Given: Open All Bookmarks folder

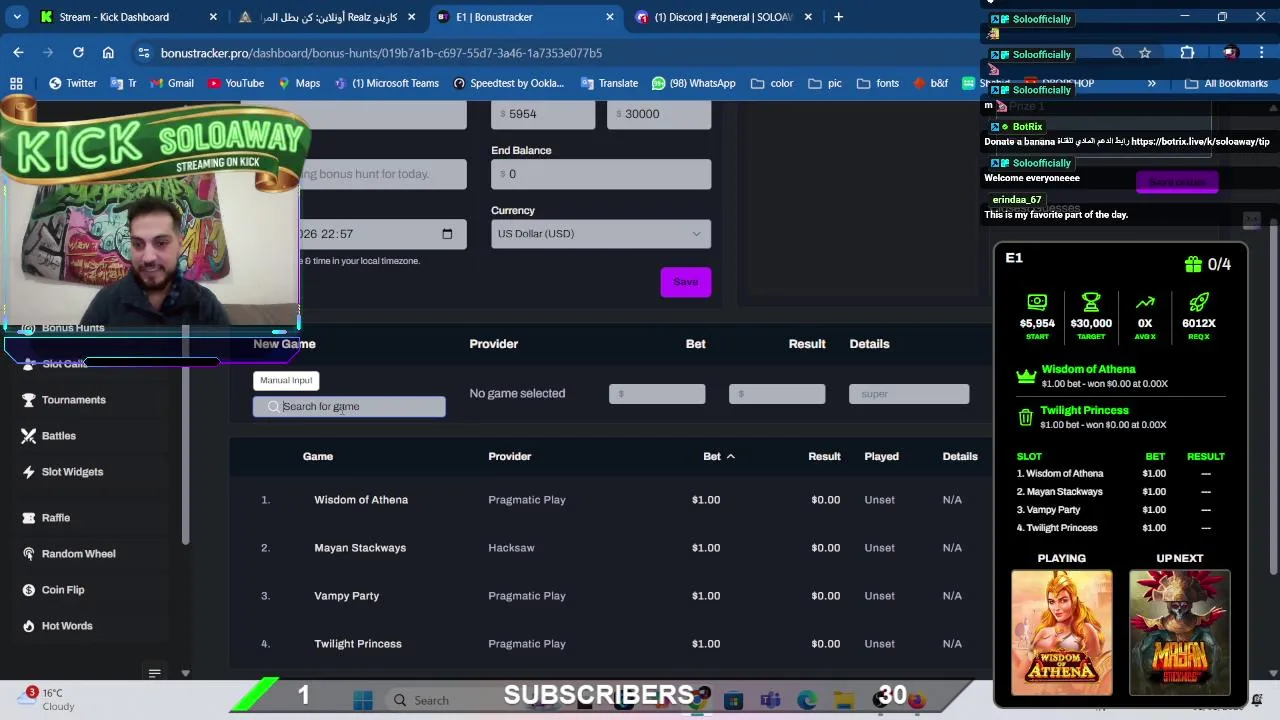Looking at the screenshot, I should [x=1226, y=83].
